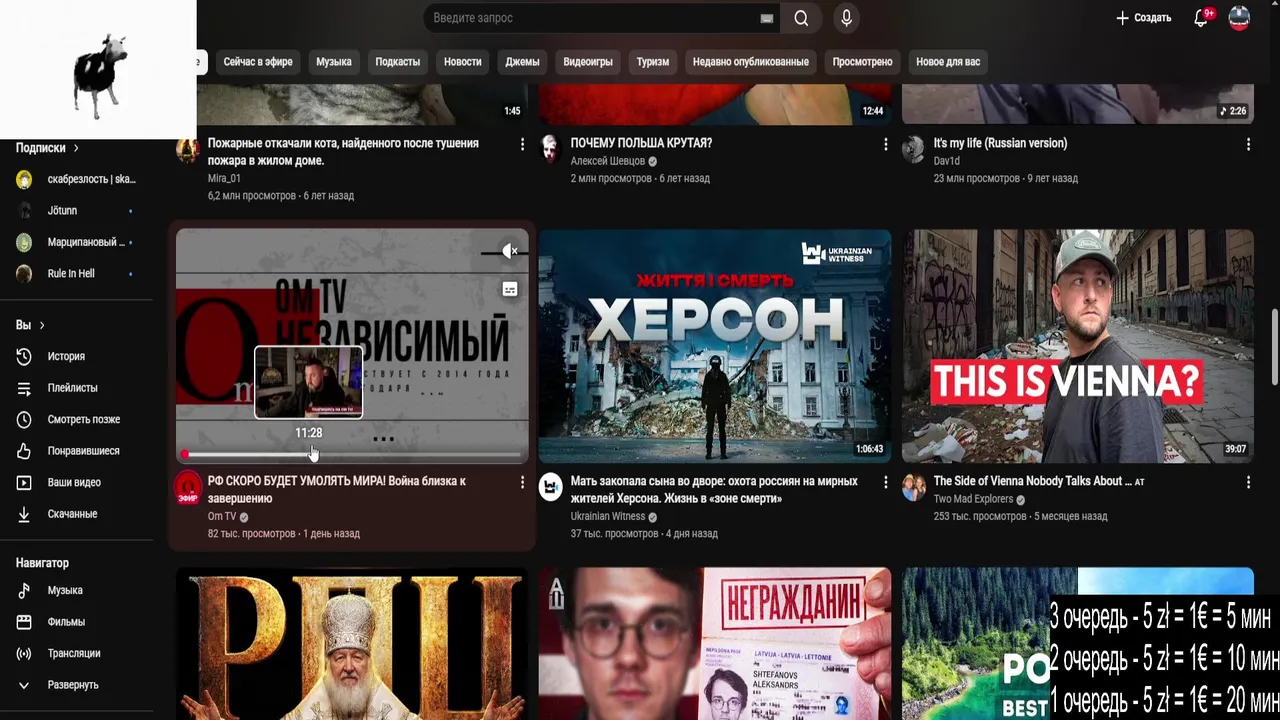
Task: Open options menu for ПОЧЕМУ ПОЛЬША КРУТАЯ video
Action: [x=885, y=145]
